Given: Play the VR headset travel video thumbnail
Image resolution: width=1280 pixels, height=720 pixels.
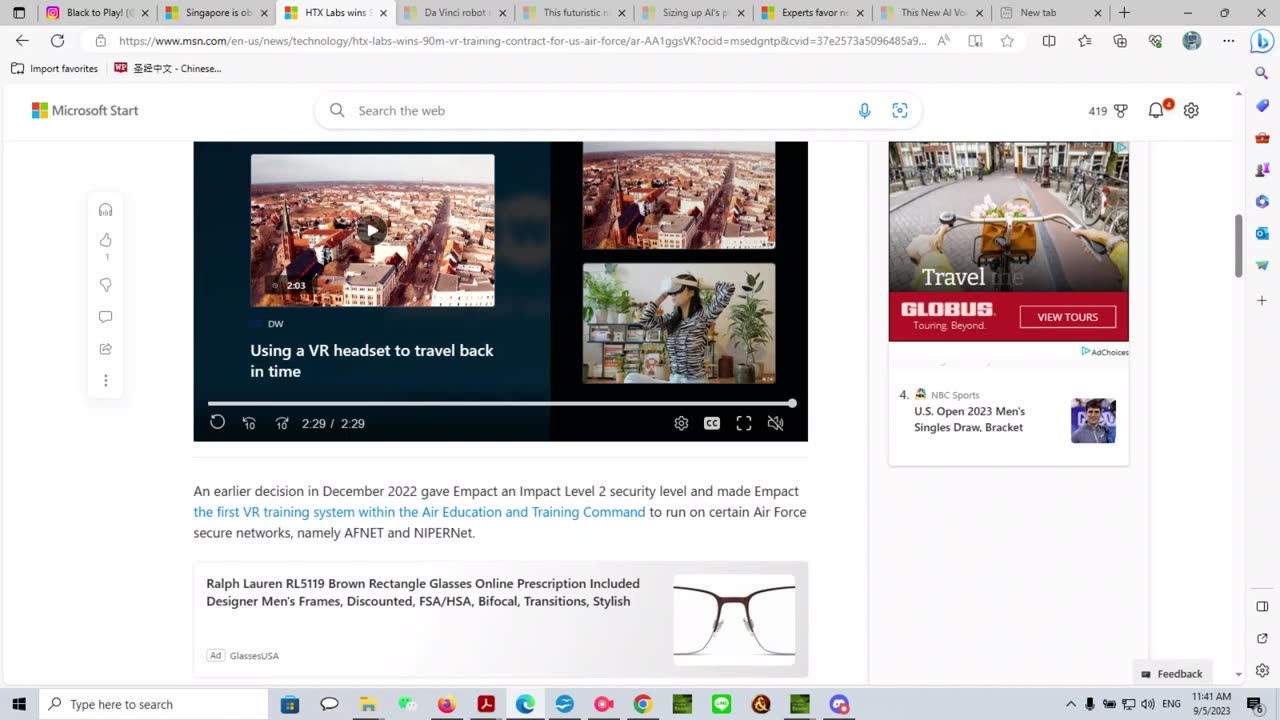Looking at the screenshot, I should point(372,230).
